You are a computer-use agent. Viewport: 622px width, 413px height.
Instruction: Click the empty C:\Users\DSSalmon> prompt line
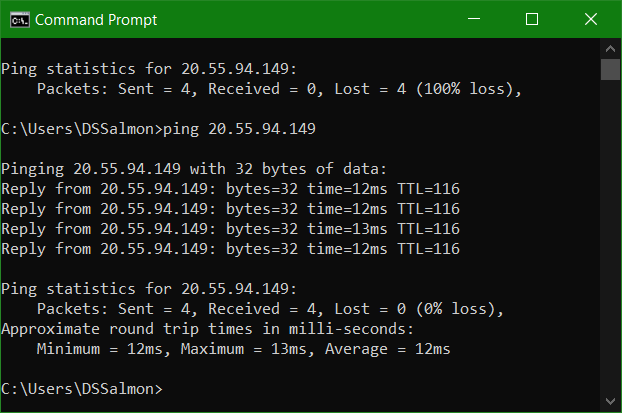point(82,389)
